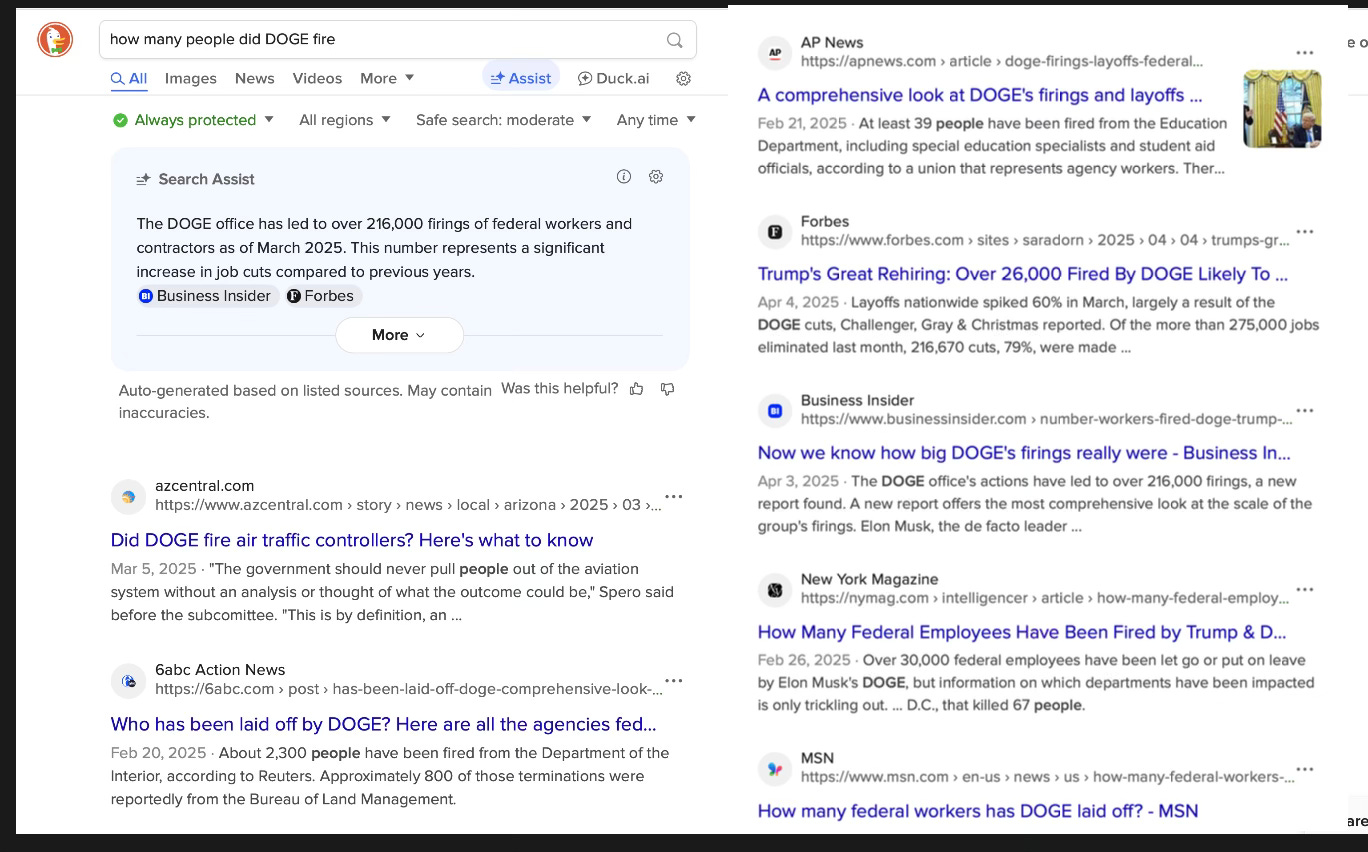This screenshot has width=1368, height=852.
Task: Click the azcentral.com URL breadcrumb
Action: point(408,505)
